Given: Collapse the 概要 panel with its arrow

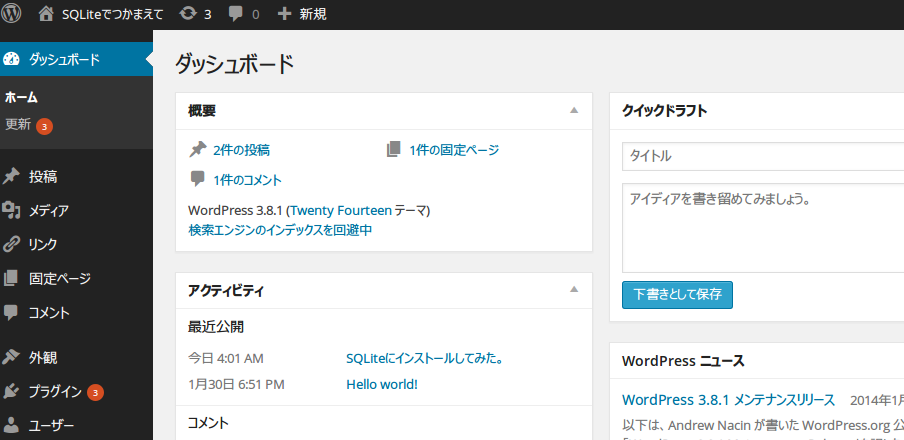Looking at the screenshot, I should coord(574,110).
